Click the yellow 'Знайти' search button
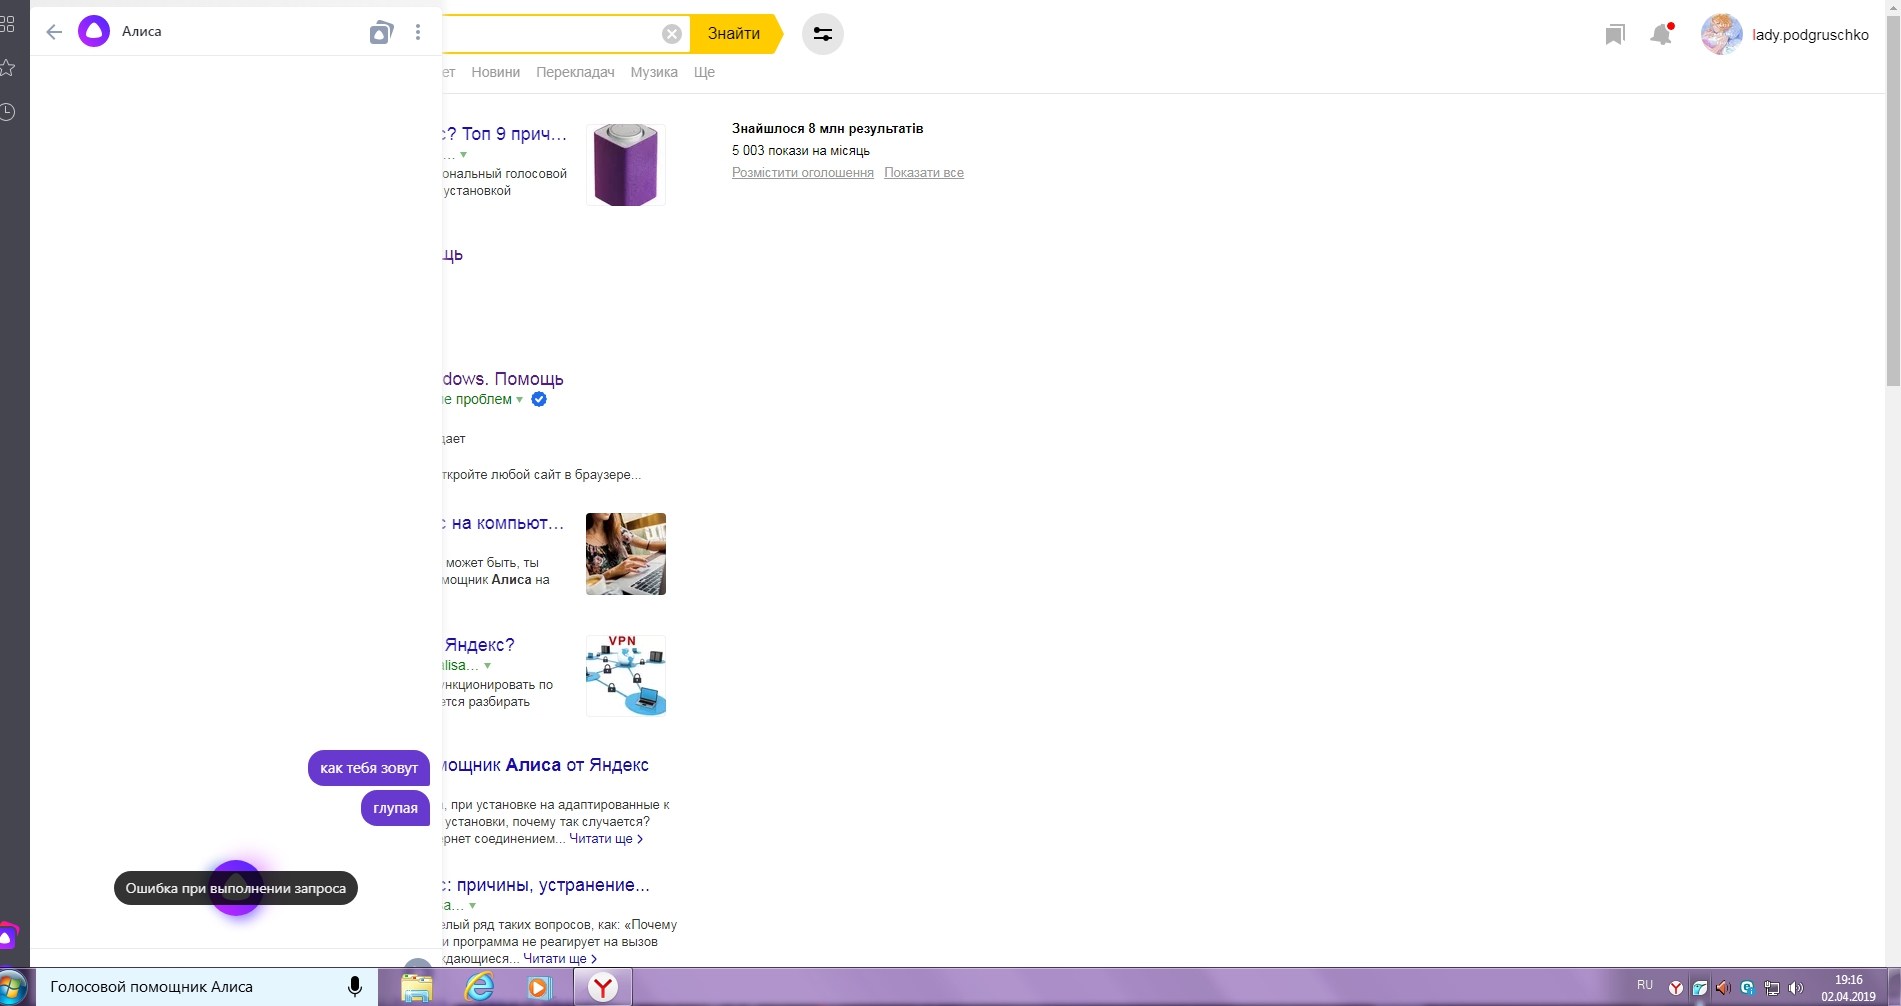Viewport: 1901px width, 1006px height. click(x=735, y=34)
